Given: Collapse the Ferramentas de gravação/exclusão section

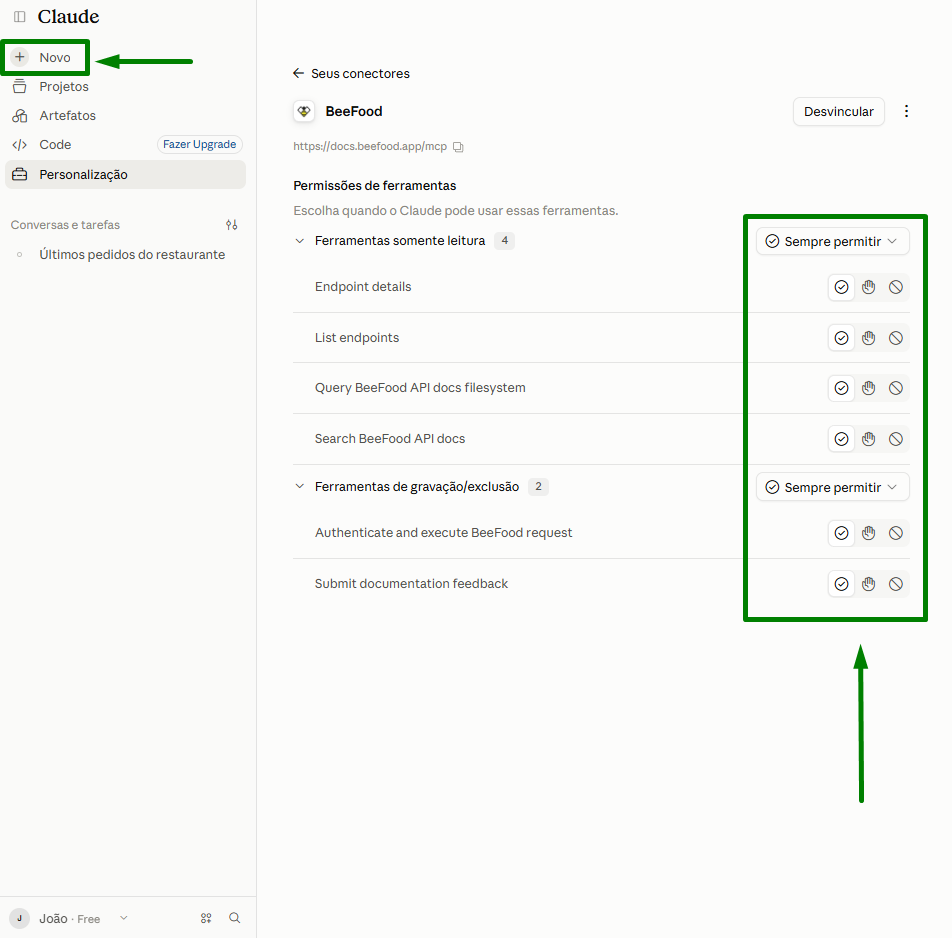Looking at the screenshot, I should pos(299,486).
